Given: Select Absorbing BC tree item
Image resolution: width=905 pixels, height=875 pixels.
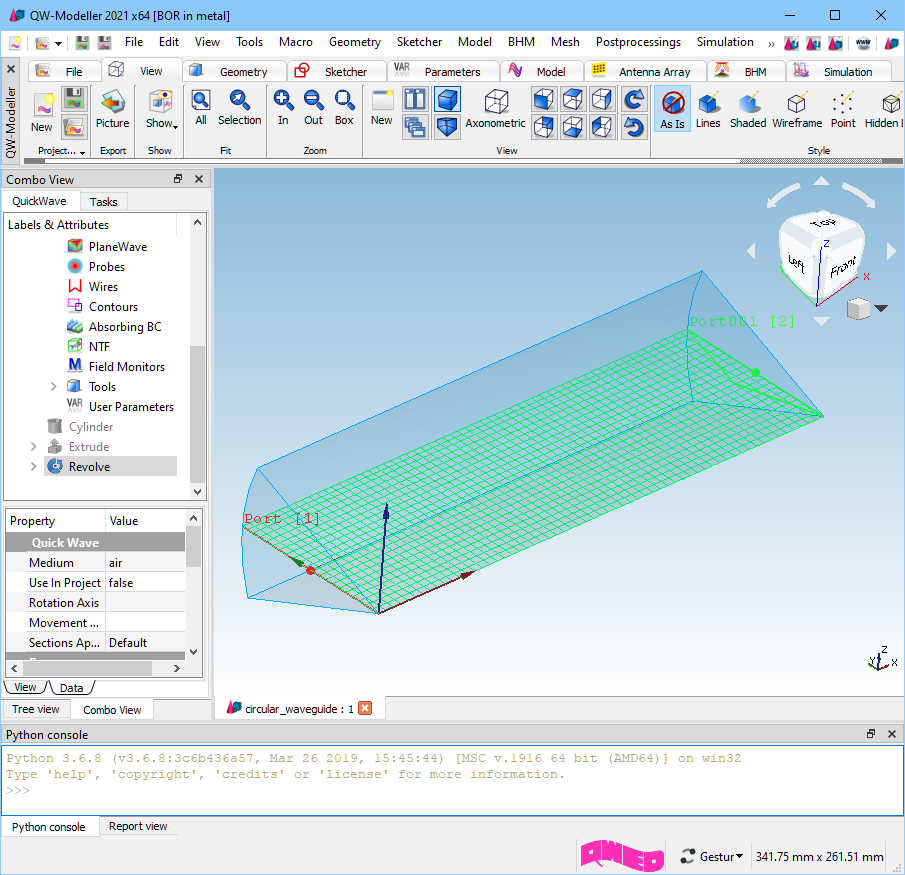Looking at the screenshot, I should tap(114, 327).
